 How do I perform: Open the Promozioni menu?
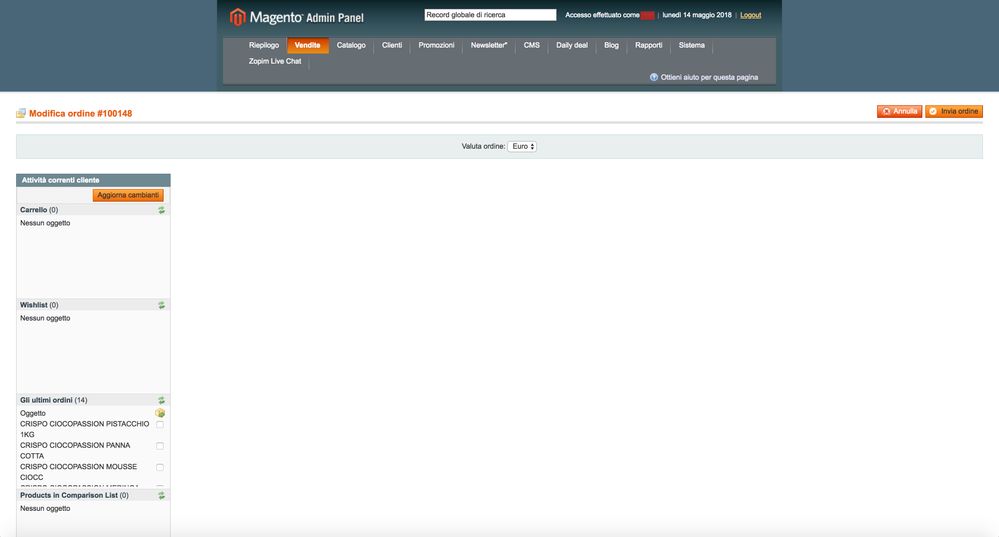[436, 45]
